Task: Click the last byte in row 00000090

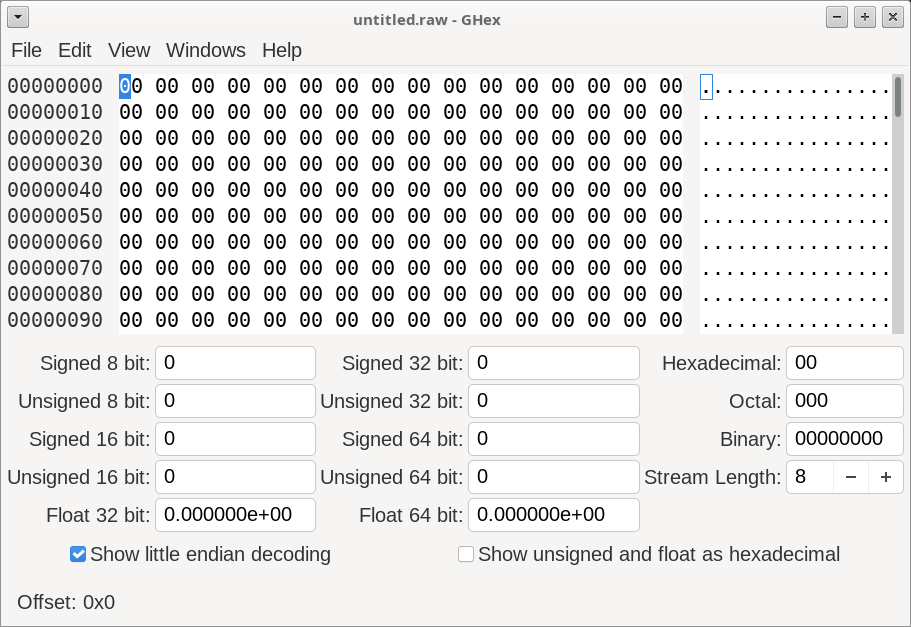Action: point(671,320)
